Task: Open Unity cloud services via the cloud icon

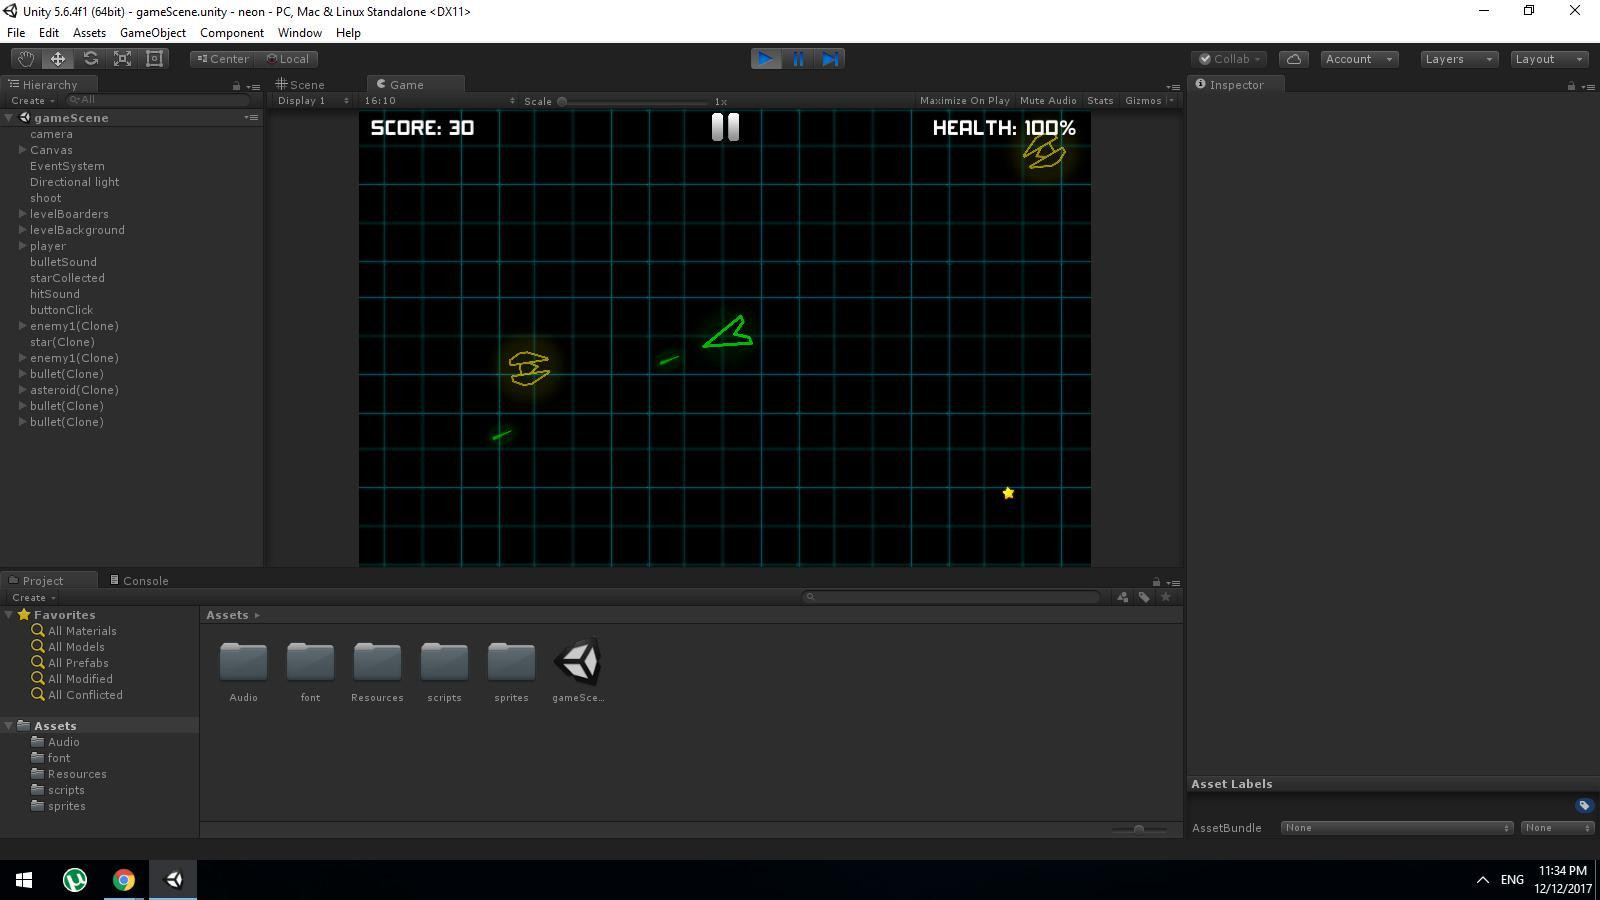Action: (1294, 59)
